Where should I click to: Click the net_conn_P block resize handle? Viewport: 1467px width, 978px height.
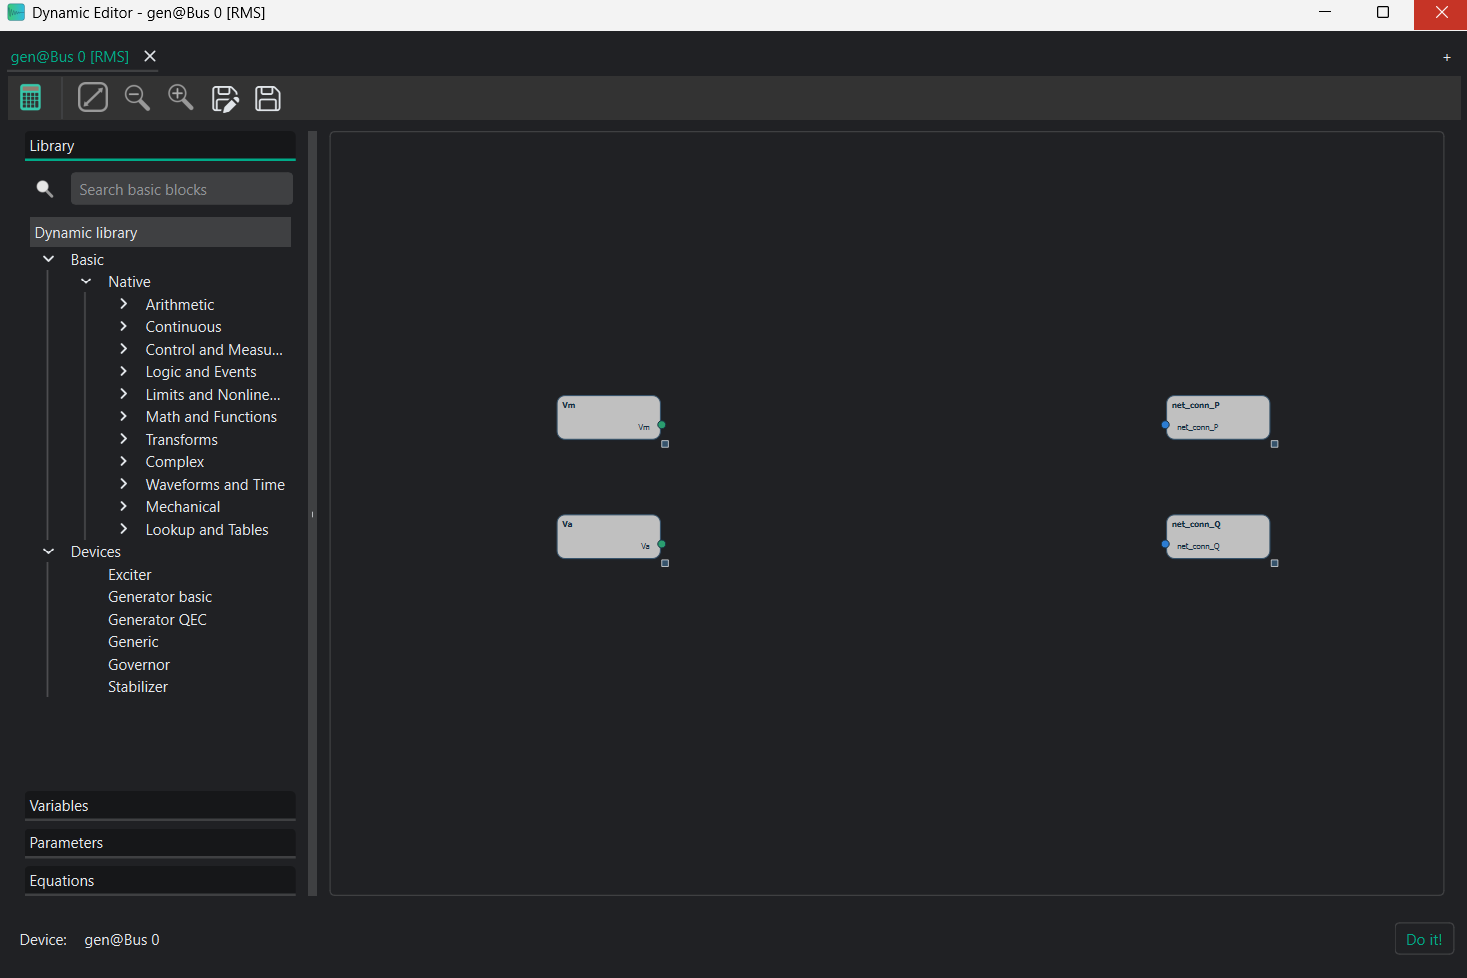pyautogui.click(x=1275, y=444)
